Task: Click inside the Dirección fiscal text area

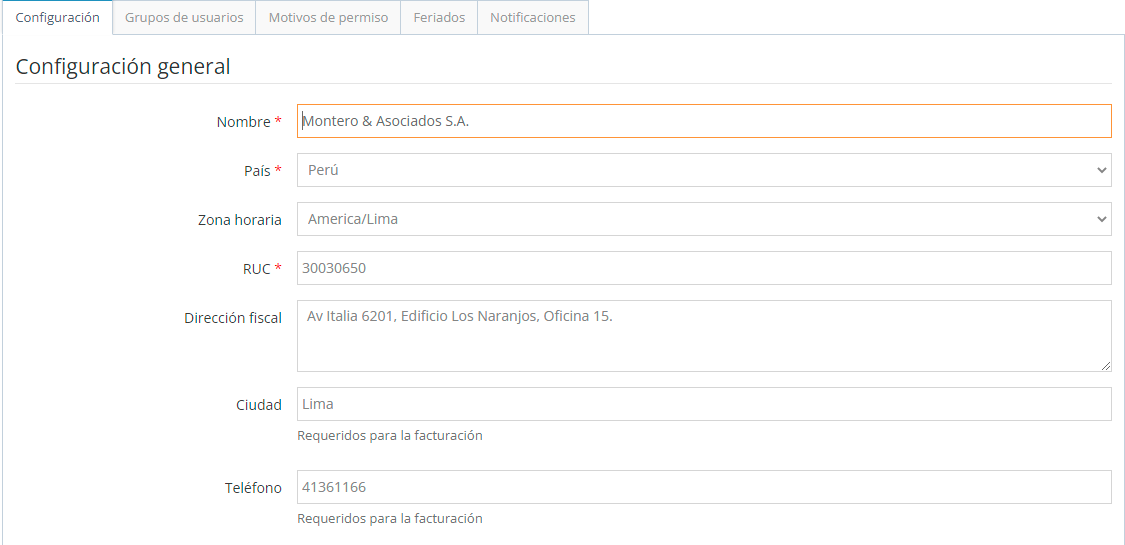Action: tap(704, 336)
